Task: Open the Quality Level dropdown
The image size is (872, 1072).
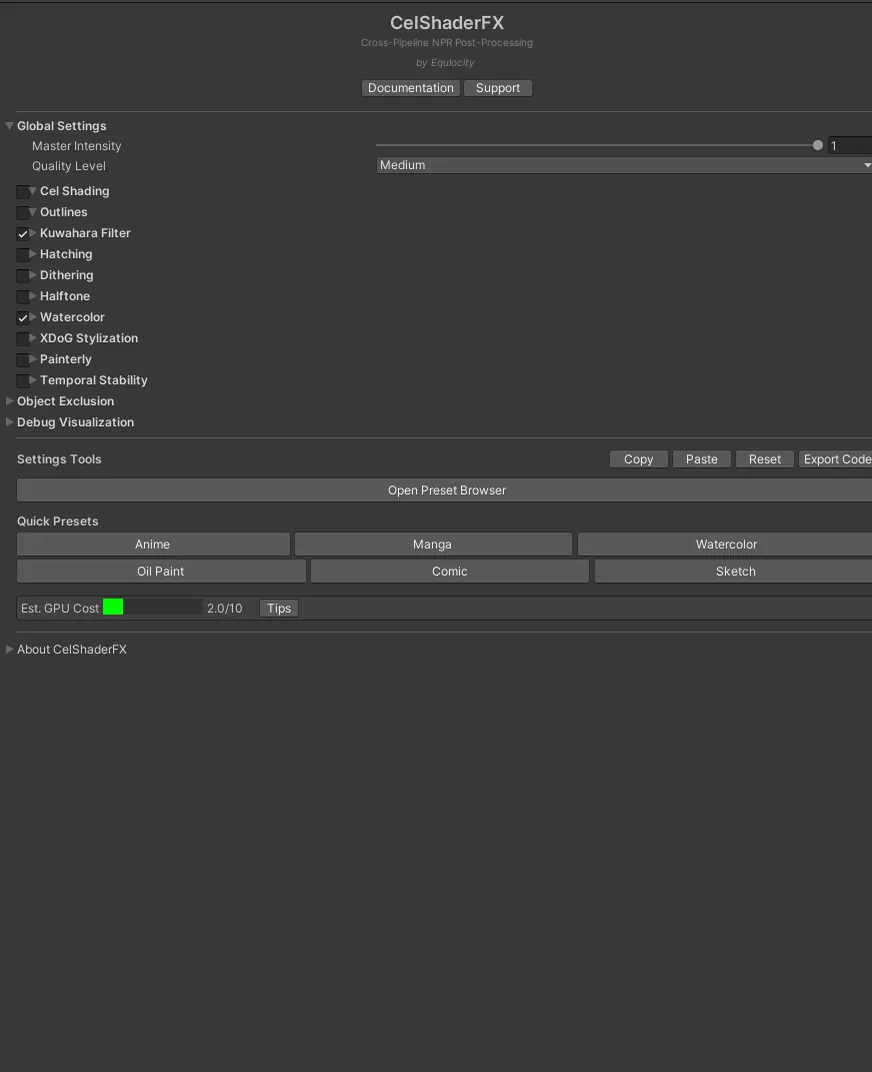Action: coord(624,165)
